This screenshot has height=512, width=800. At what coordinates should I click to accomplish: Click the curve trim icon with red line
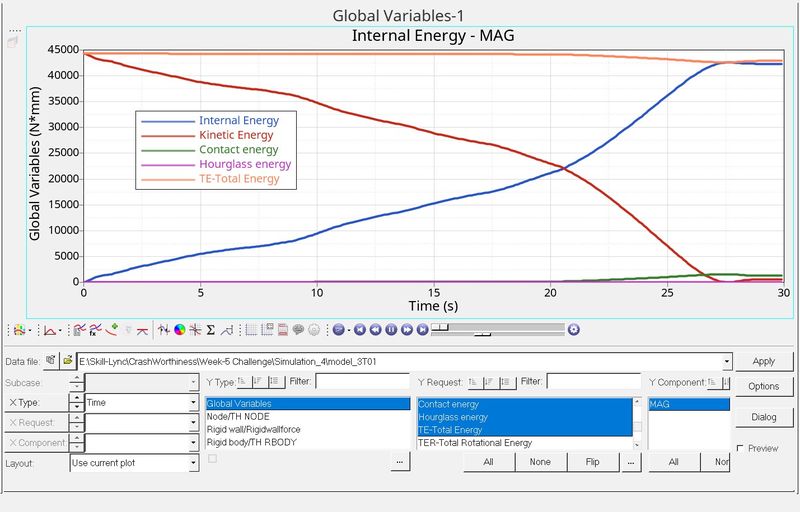(x=142, y=330)
